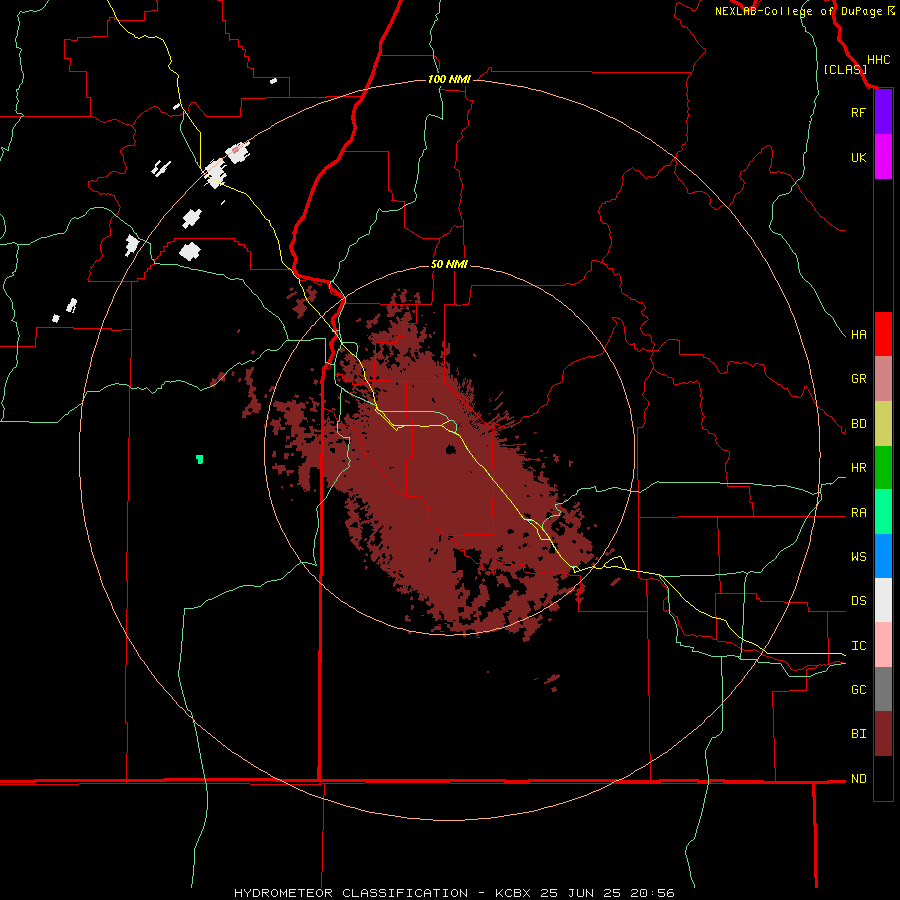This screenshot has width=900, height=900.
Task: Click the Hydrometeor Classification KCBX title text
Action: click(454, 893)
